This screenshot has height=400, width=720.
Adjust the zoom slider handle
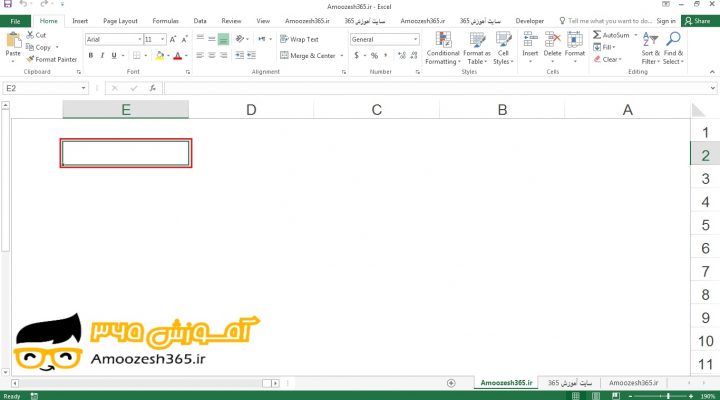pos(668,396)
